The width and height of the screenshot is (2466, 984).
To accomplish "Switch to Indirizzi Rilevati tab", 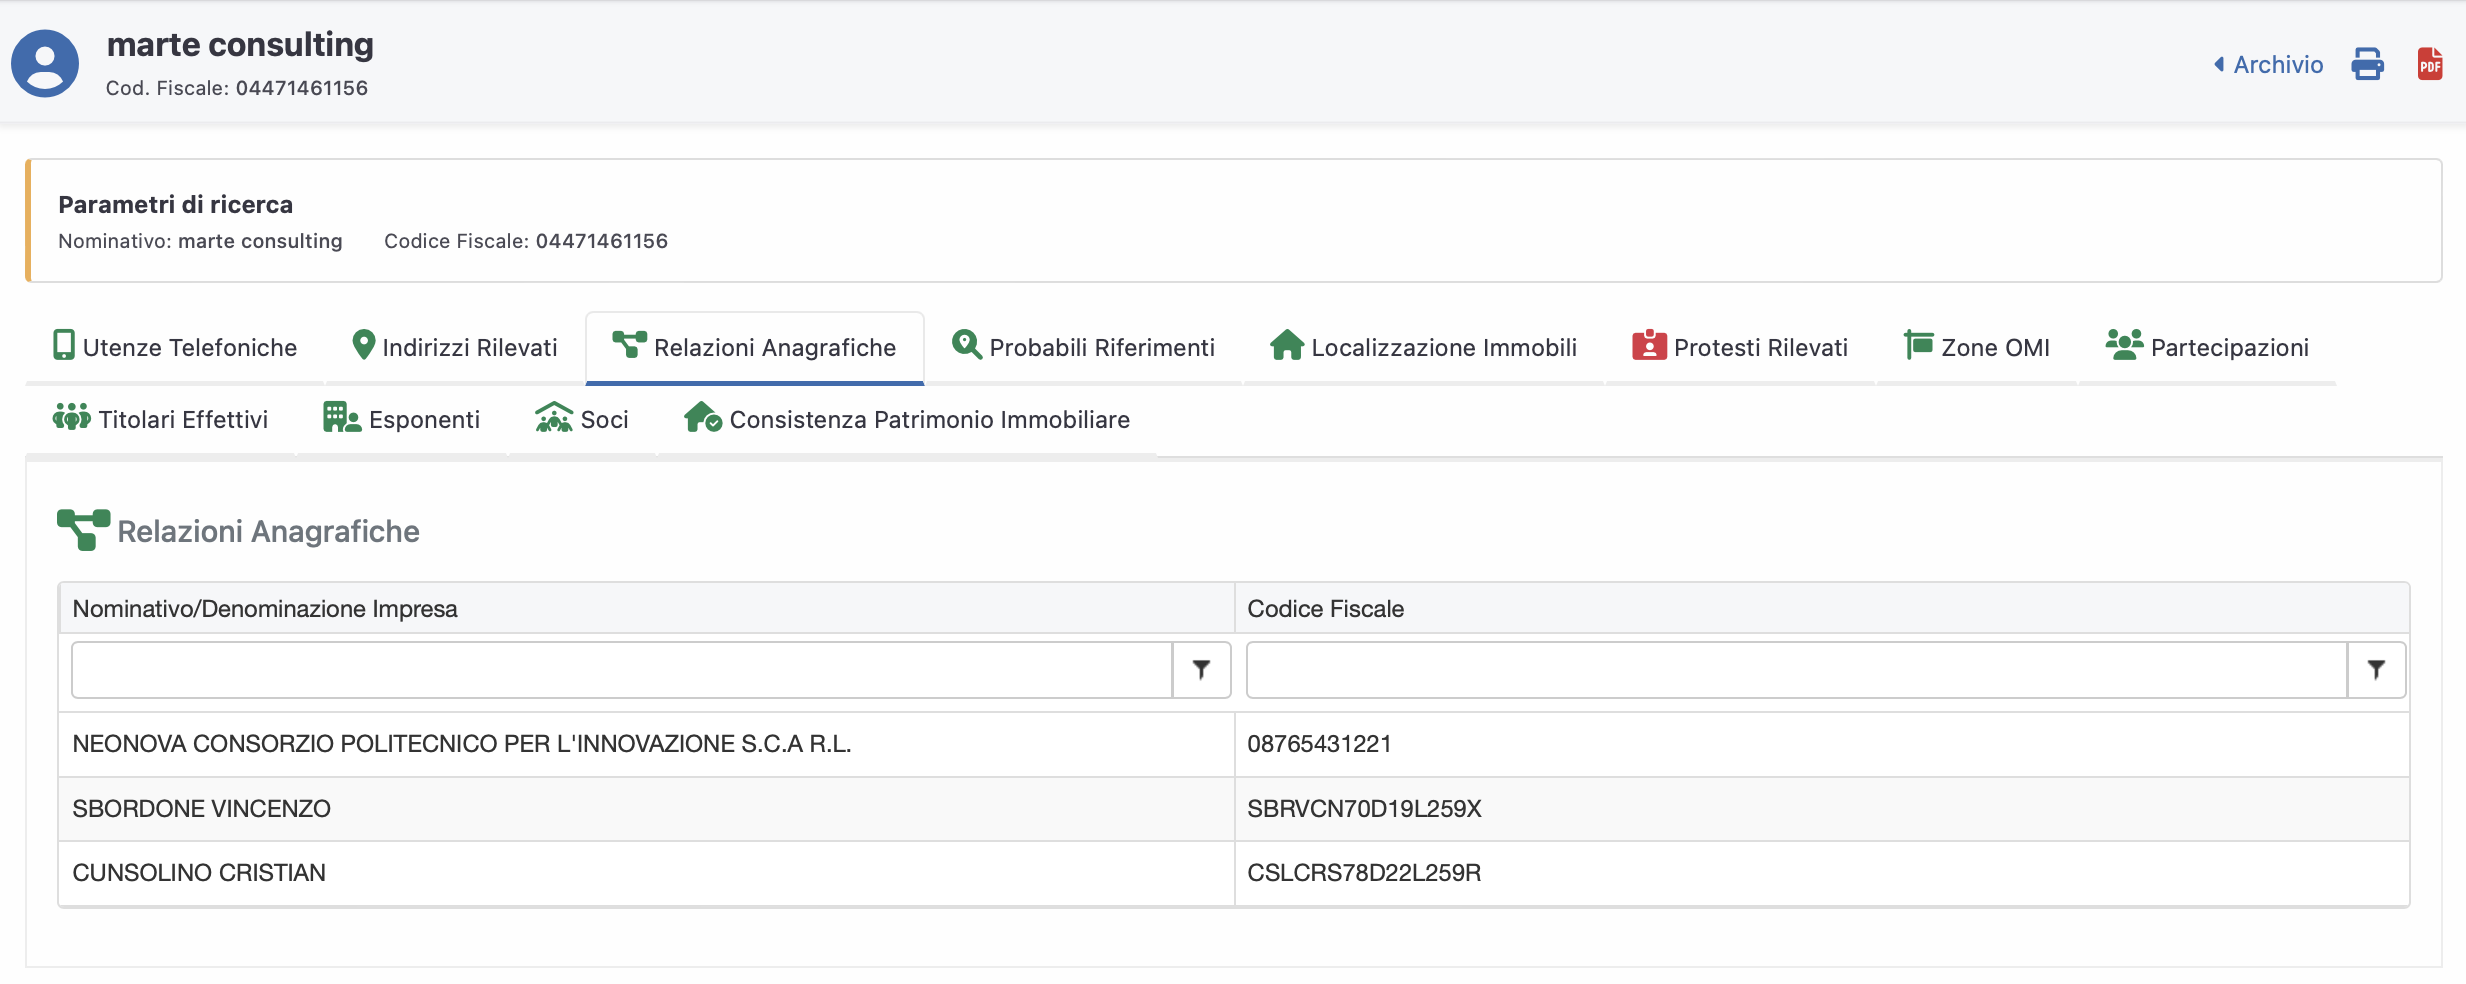I will pyautogui.click(x=455, y=347).
